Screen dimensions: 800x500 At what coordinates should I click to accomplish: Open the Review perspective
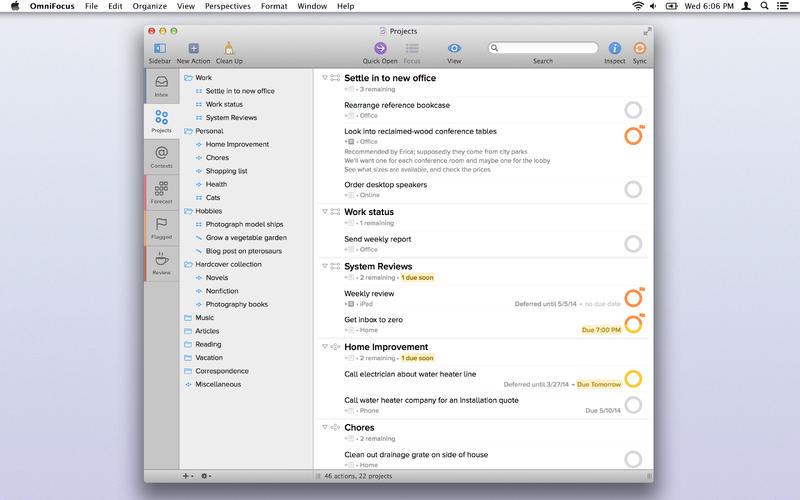pyautogui.click(x=161, y=263)
